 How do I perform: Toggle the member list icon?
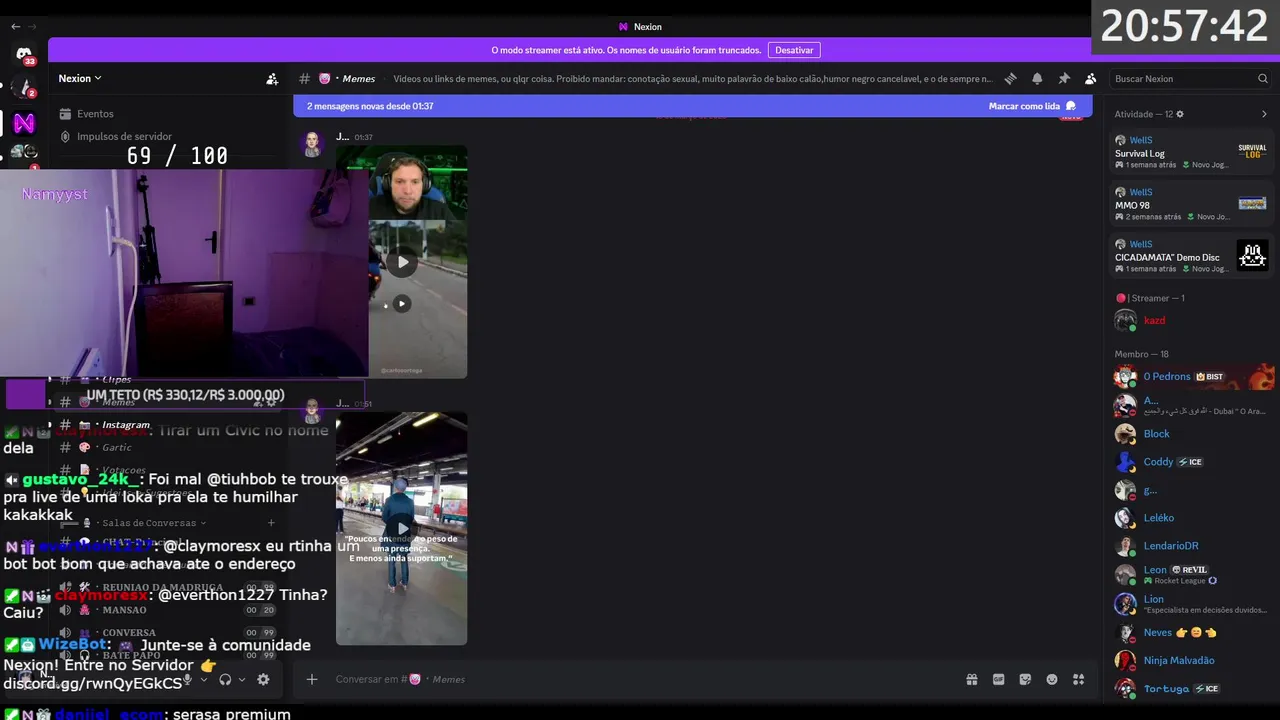[x=1090, y=79]
